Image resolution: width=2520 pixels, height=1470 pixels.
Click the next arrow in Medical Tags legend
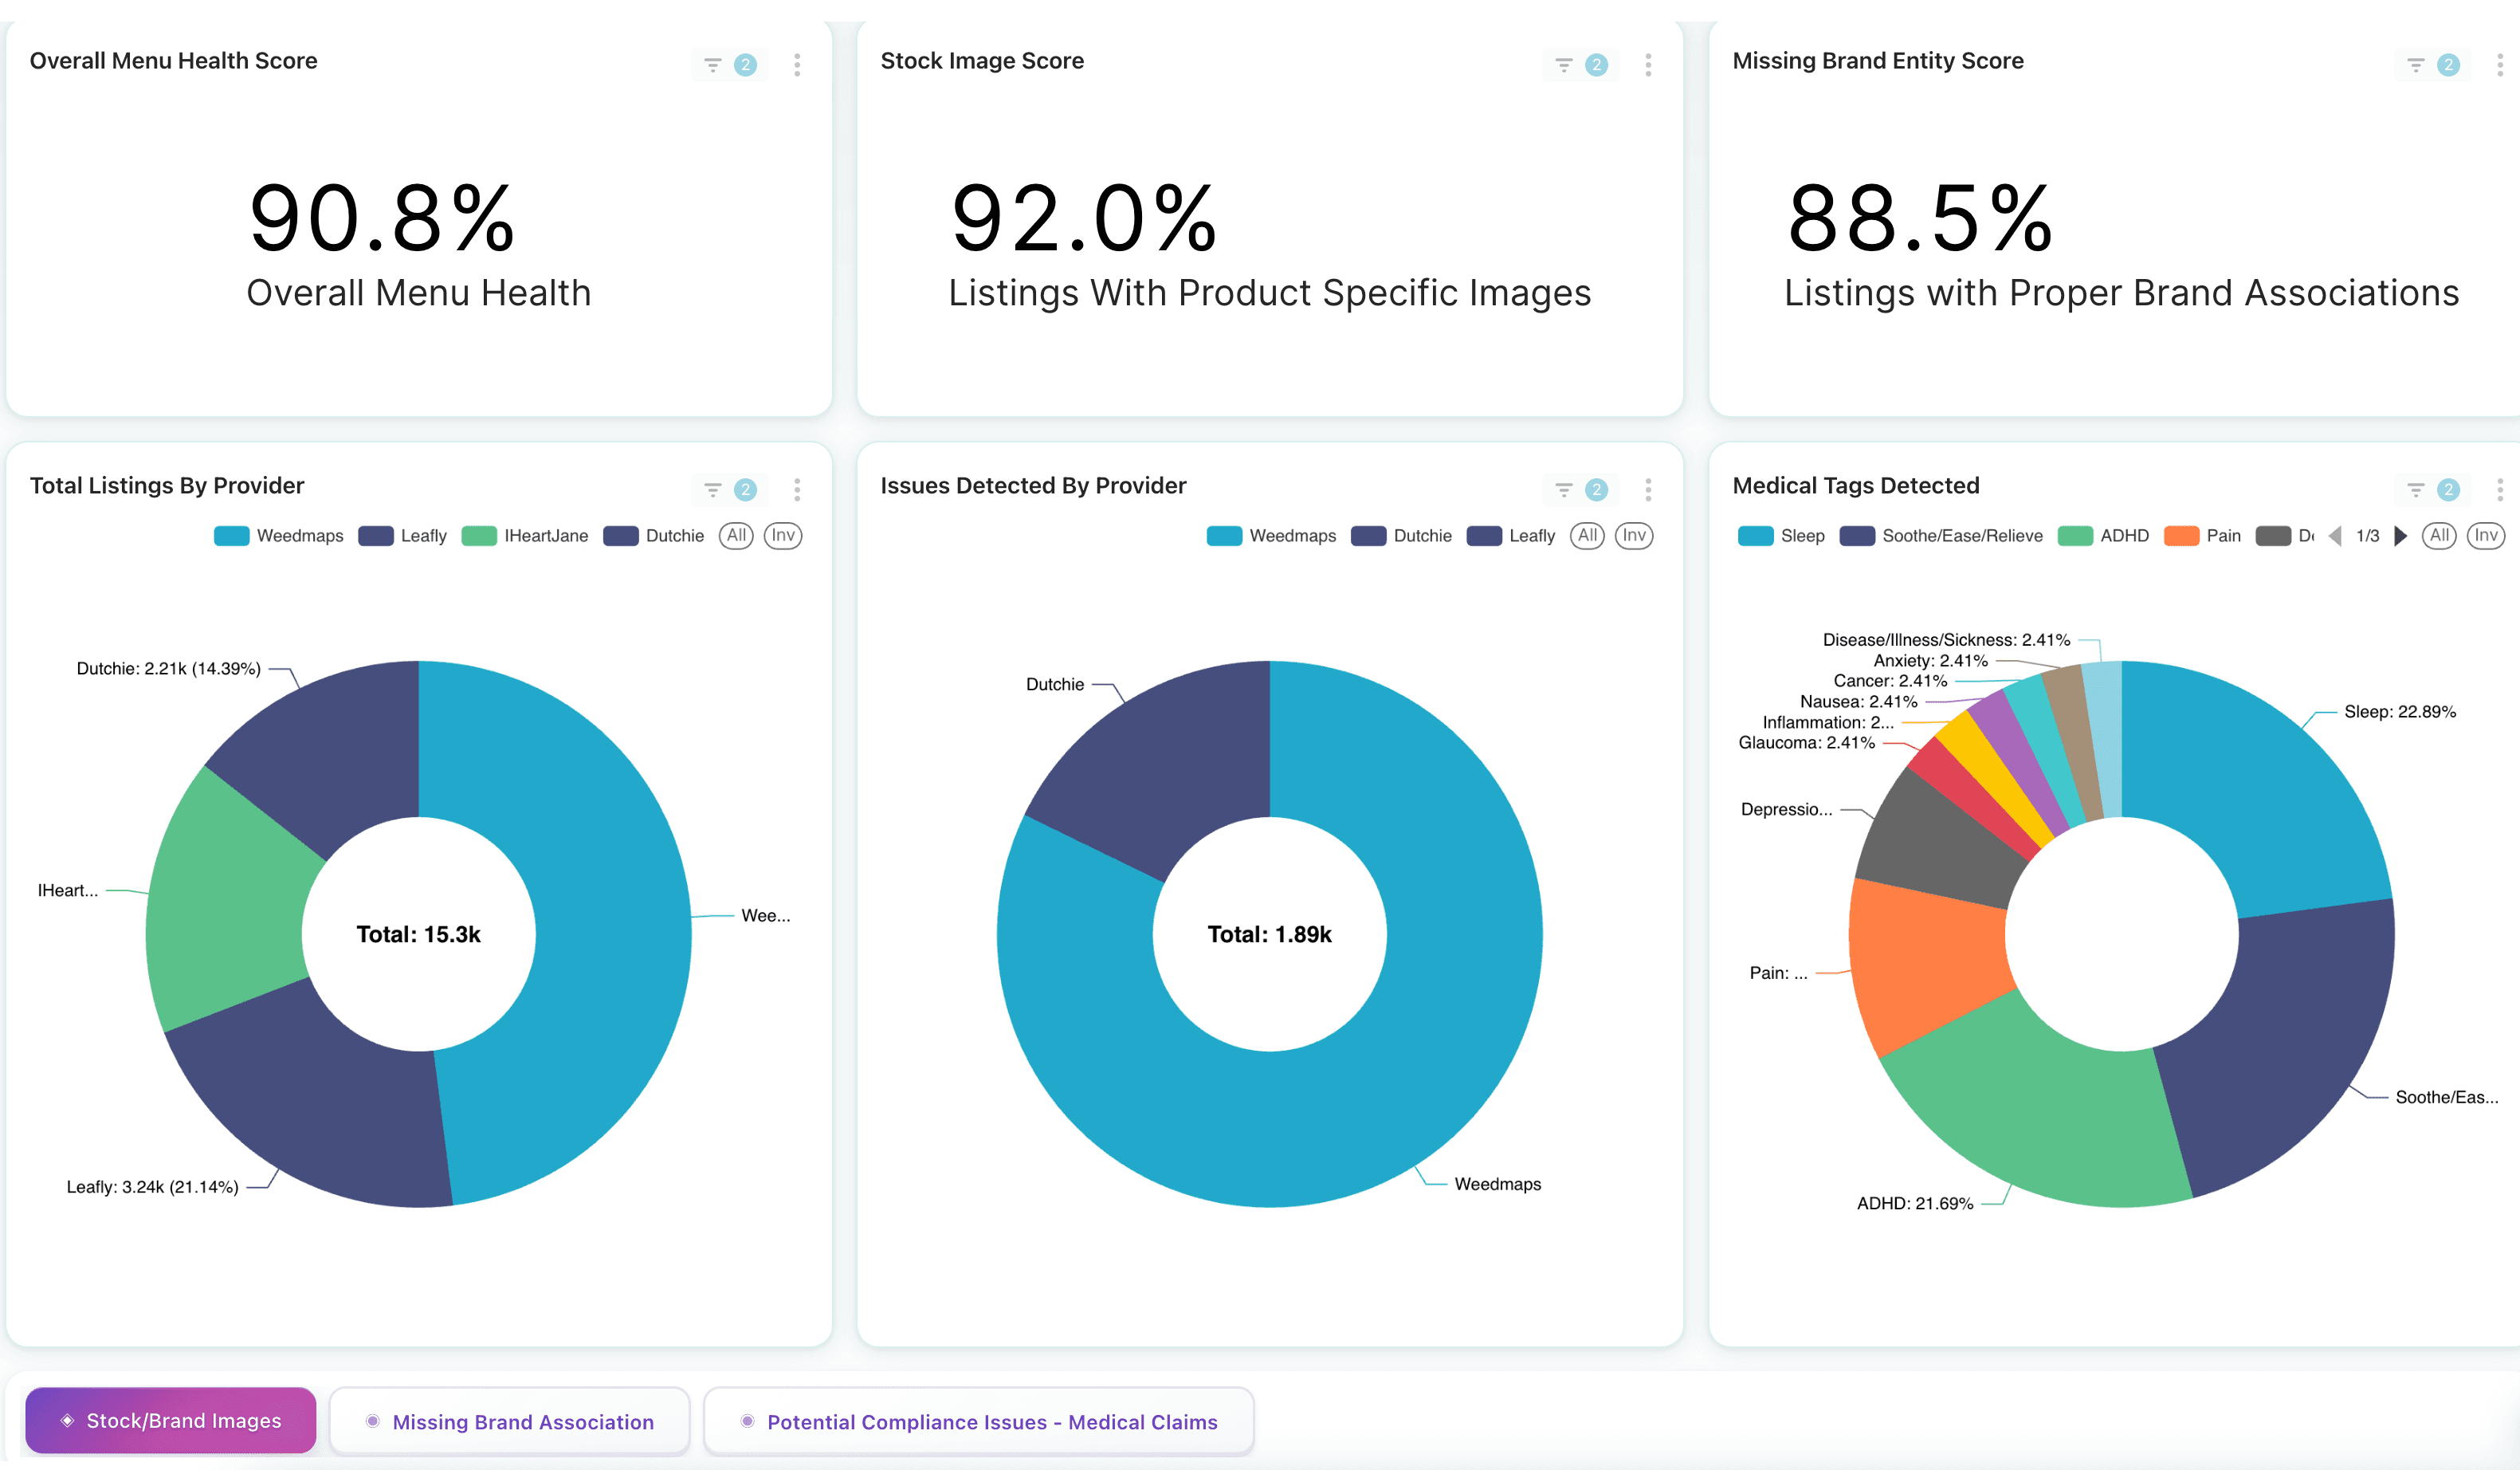coord(2400,536)
